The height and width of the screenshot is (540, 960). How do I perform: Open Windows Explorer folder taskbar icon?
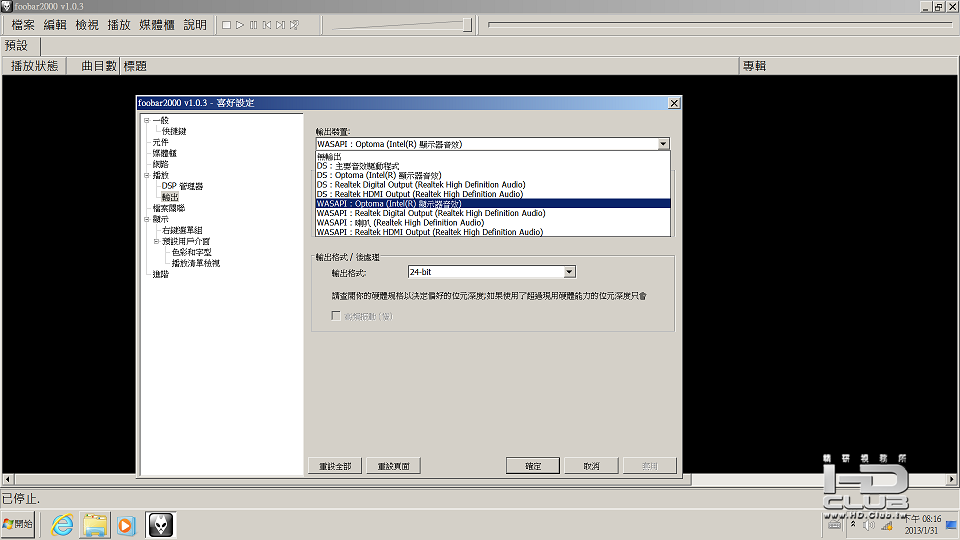point(95,525)
